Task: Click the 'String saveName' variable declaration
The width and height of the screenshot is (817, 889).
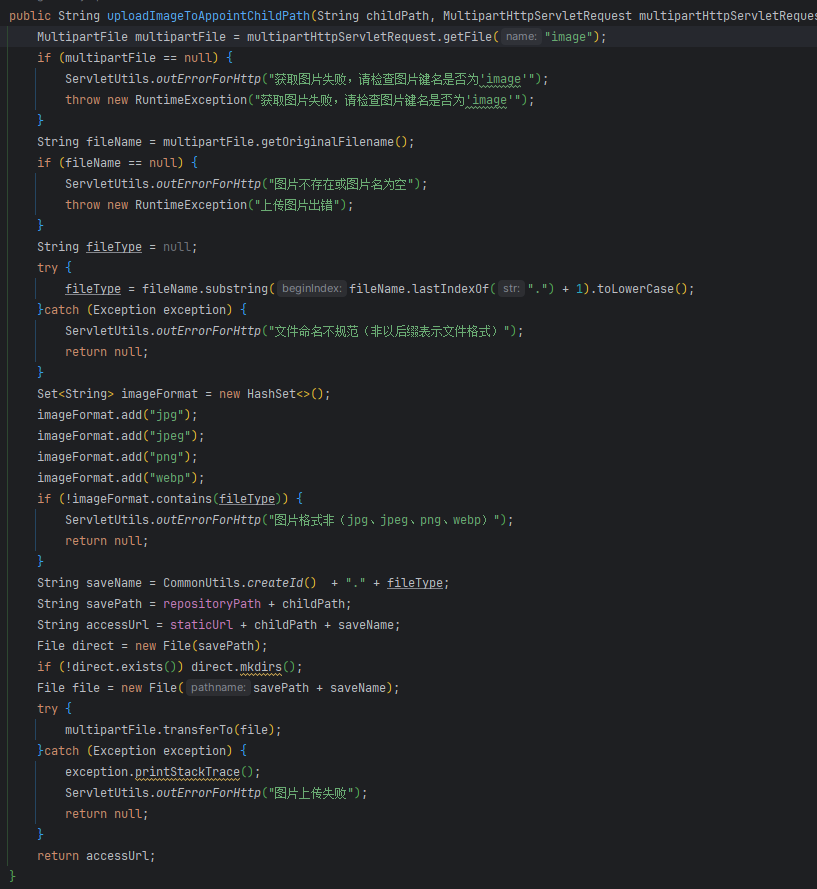Action: coord(90,583)
